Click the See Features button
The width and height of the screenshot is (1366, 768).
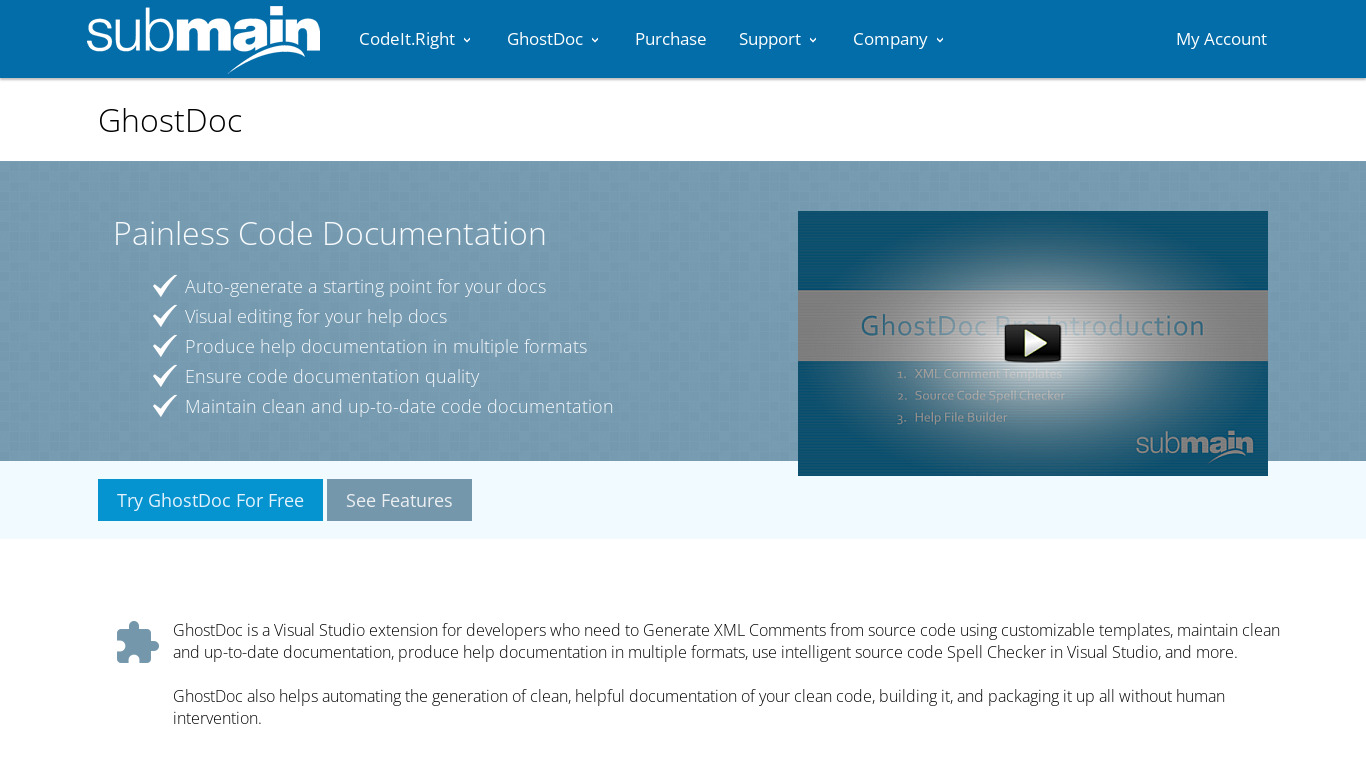(x=399, y=500)
